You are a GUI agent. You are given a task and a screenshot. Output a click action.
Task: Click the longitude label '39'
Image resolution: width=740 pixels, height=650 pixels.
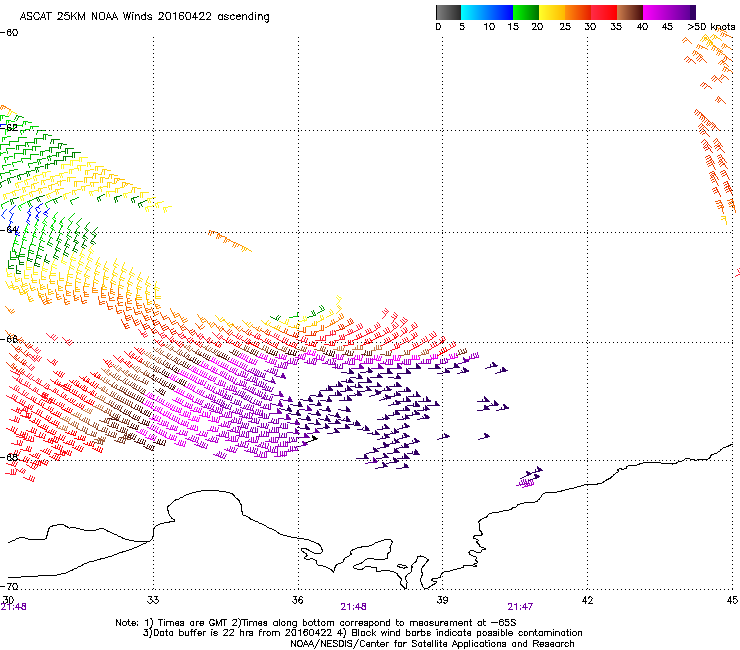pyautogui.click(x=442, y=600)
